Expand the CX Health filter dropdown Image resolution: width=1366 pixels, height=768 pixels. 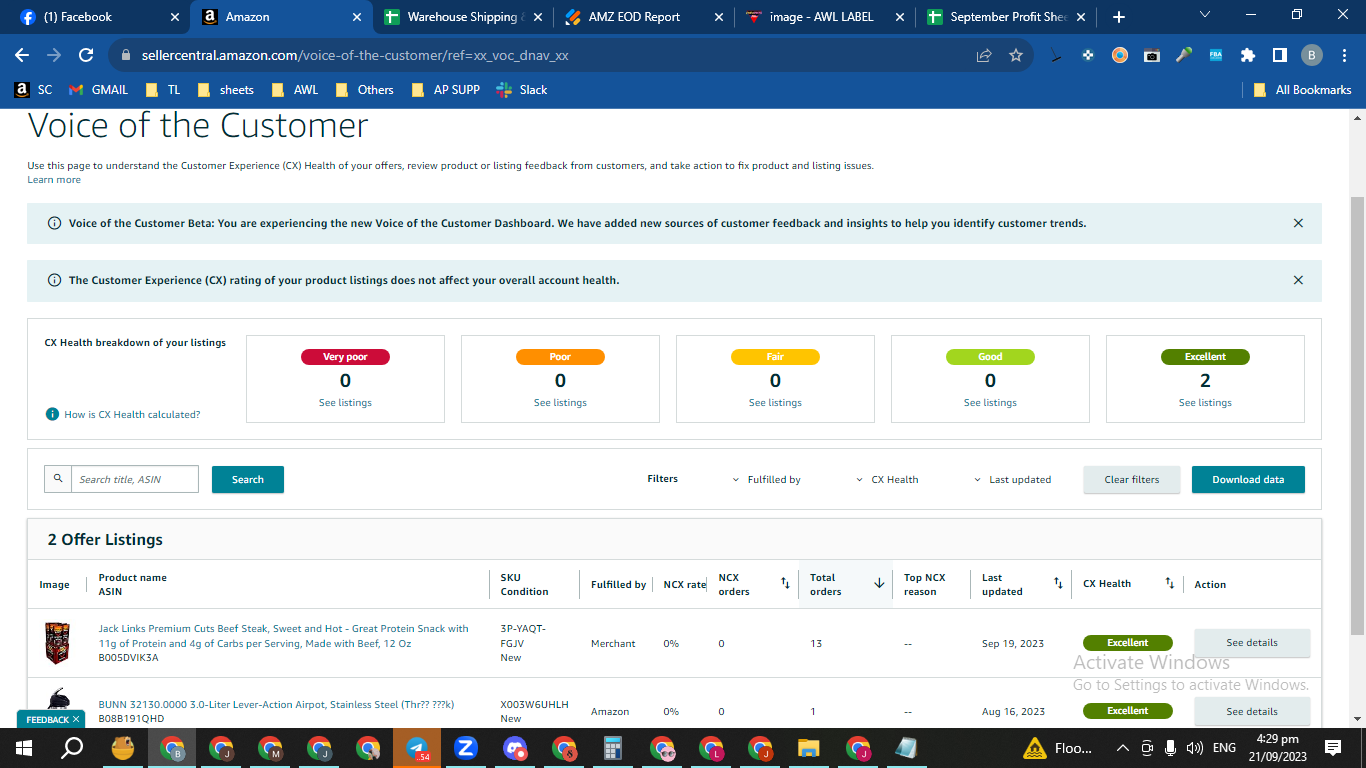(887, 480)
